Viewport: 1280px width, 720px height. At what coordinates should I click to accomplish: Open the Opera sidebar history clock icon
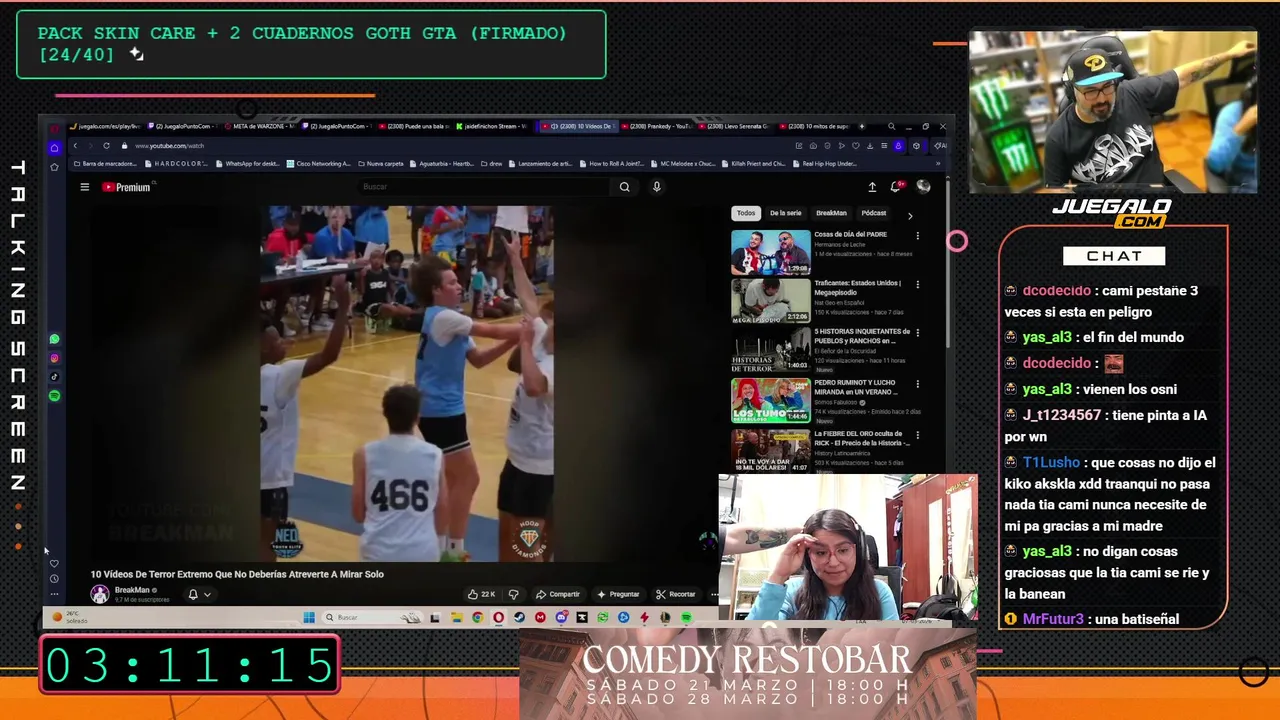(x=54, y=579)
